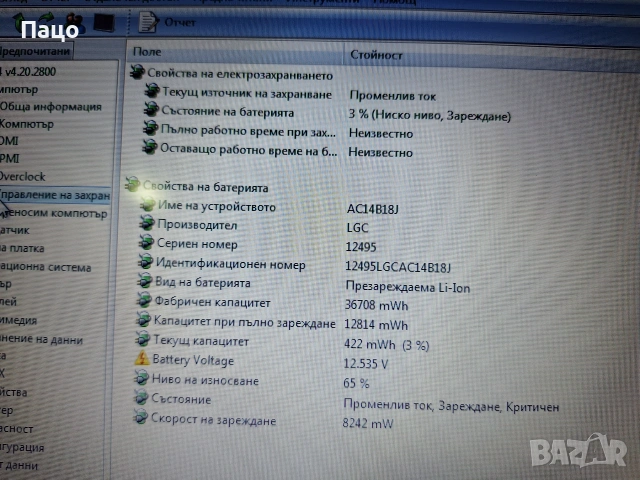Select the '3 % (Ниско ниво, Зареждане)' value
The image size is (640, 480).
coord(429,116)
